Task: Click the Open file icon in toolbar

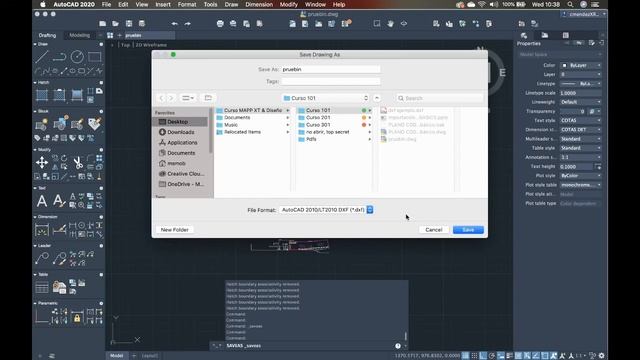Action: click(116, 24)
